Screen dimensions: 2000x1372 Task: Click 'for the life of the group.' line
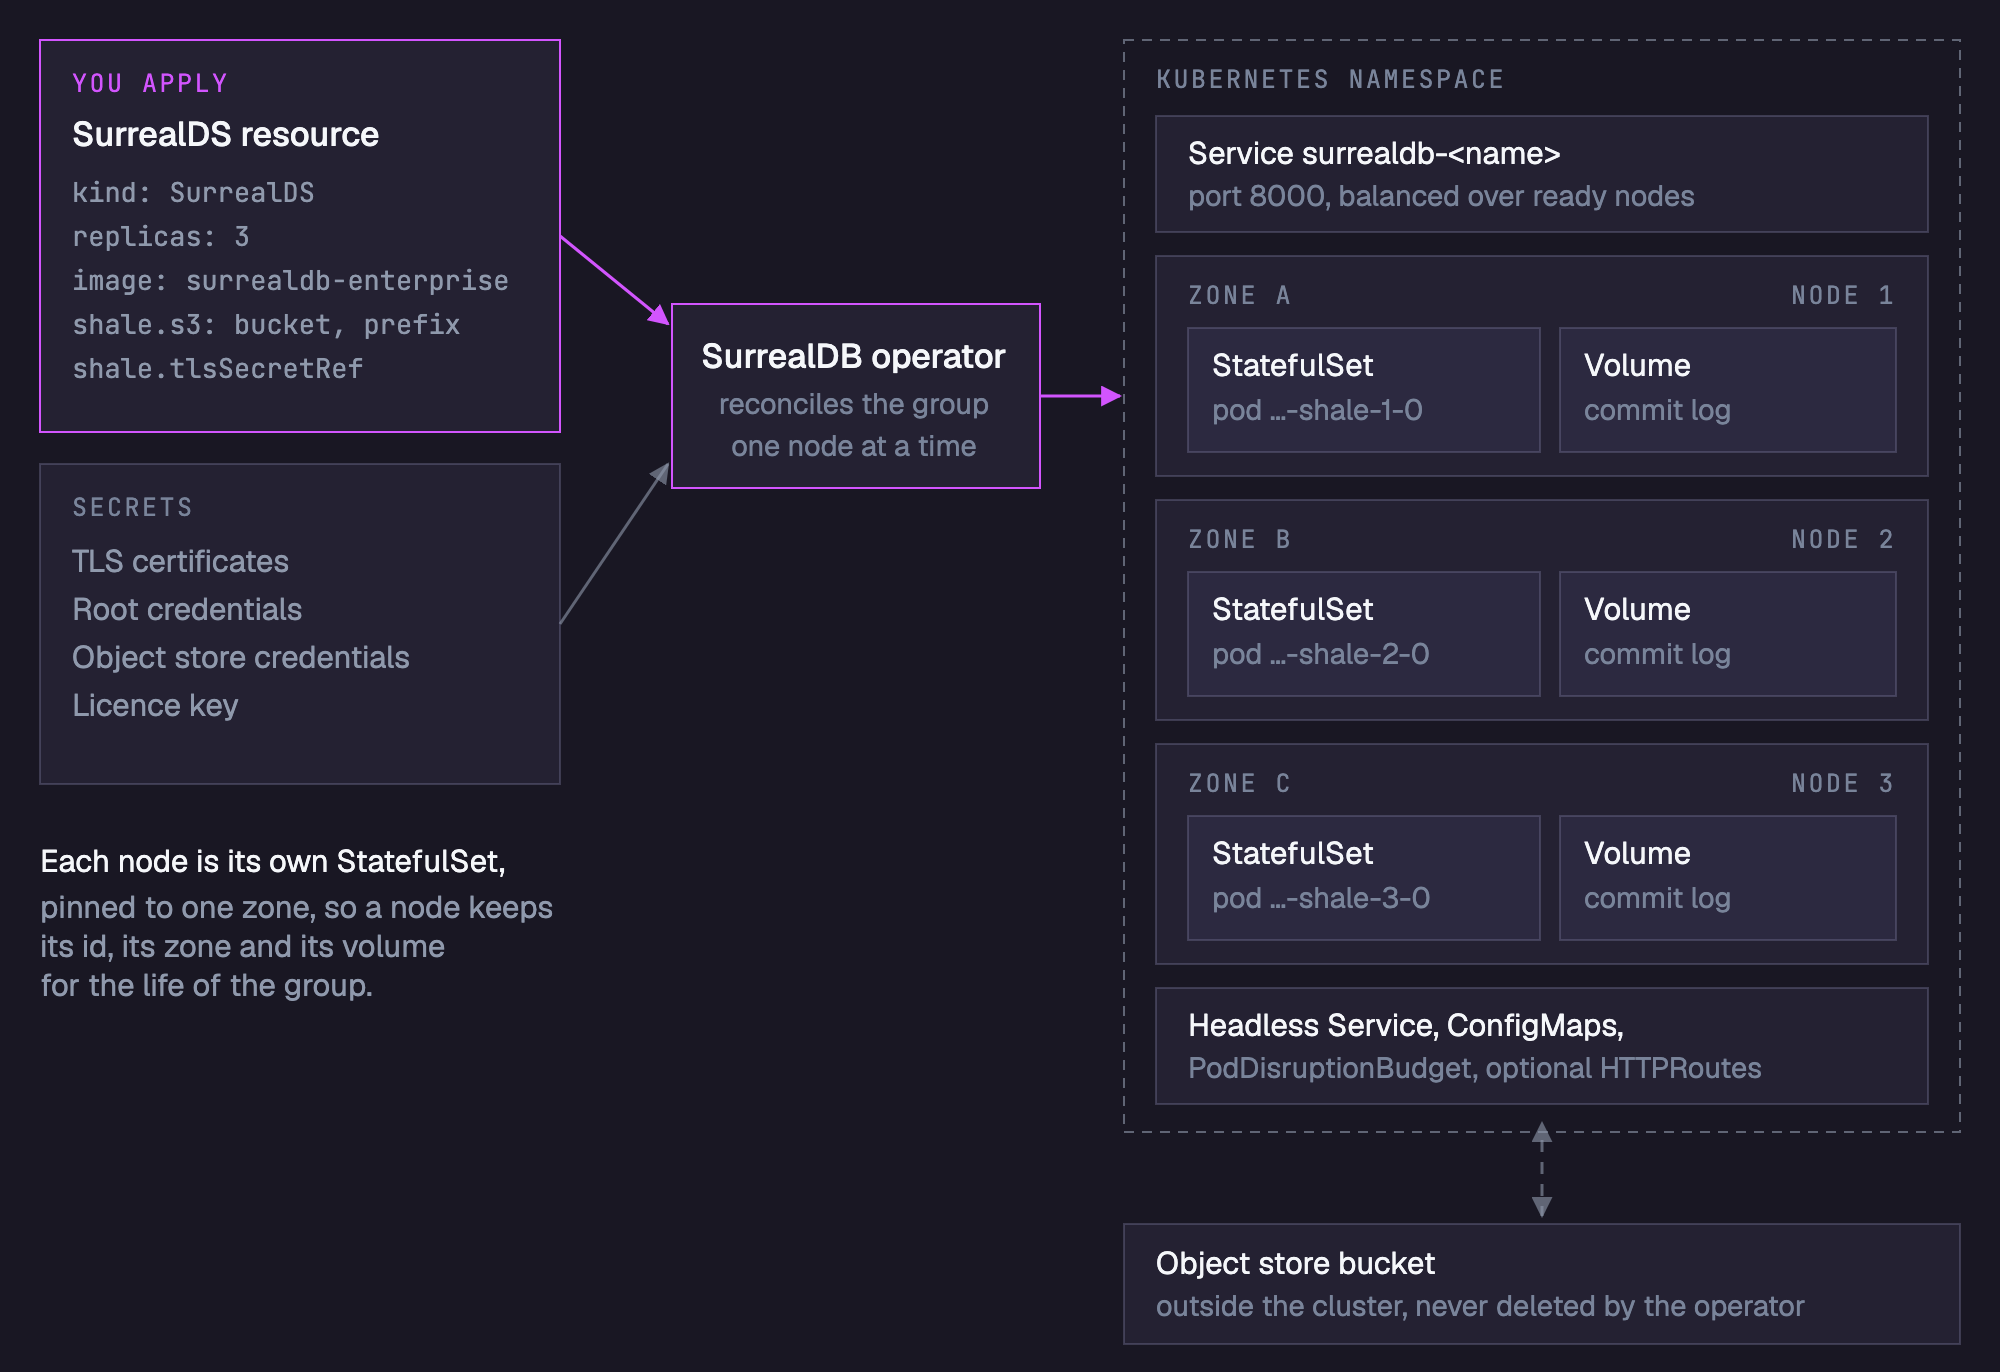(206, 985)
